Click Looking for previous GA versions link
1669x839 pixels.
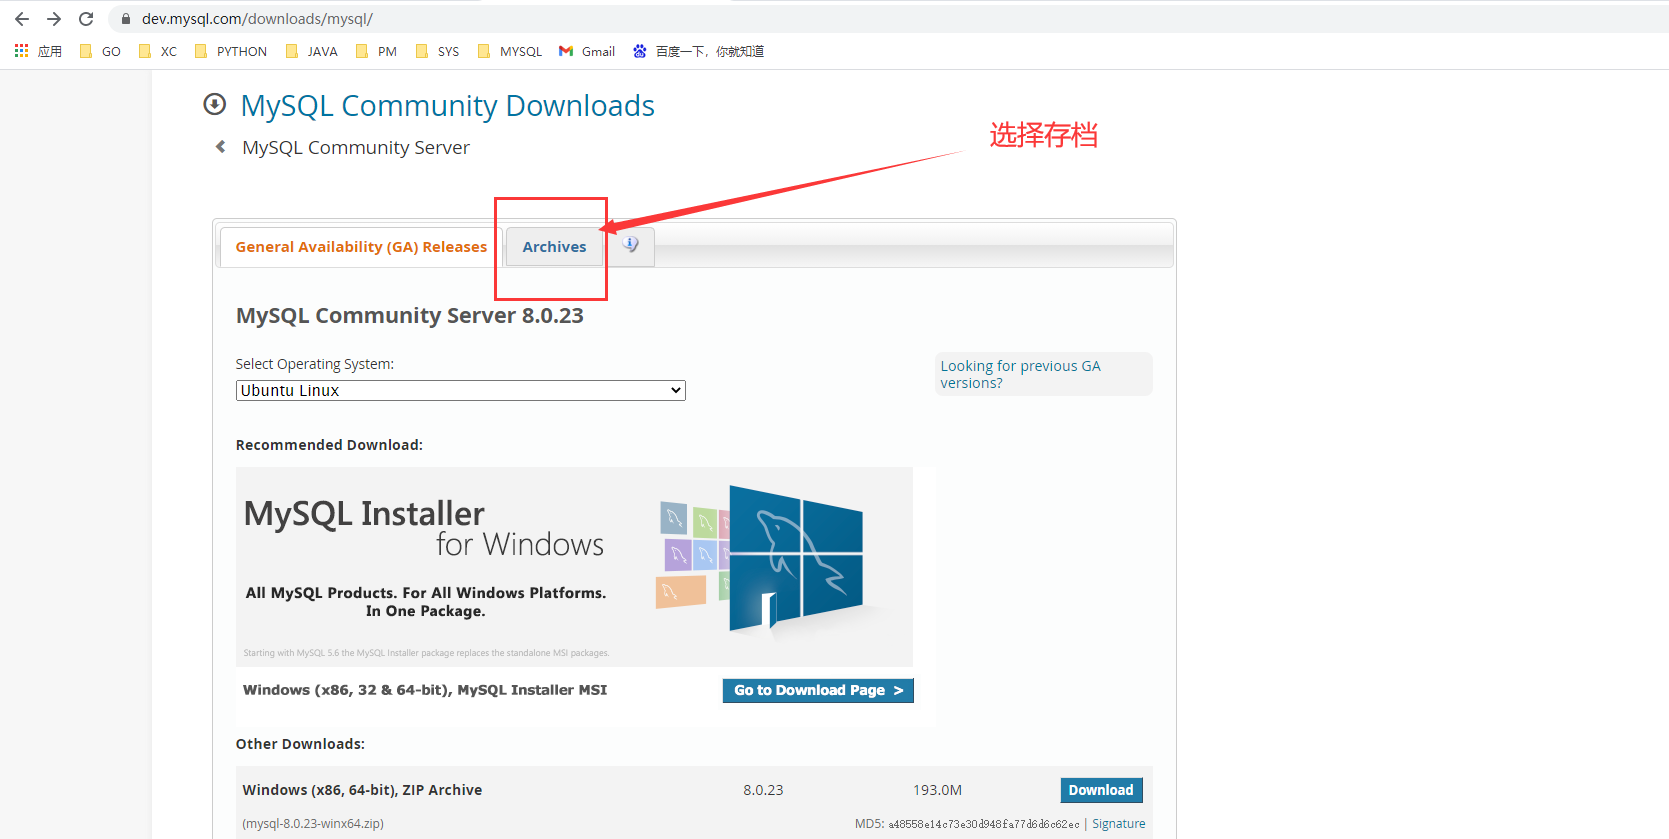1020,374
